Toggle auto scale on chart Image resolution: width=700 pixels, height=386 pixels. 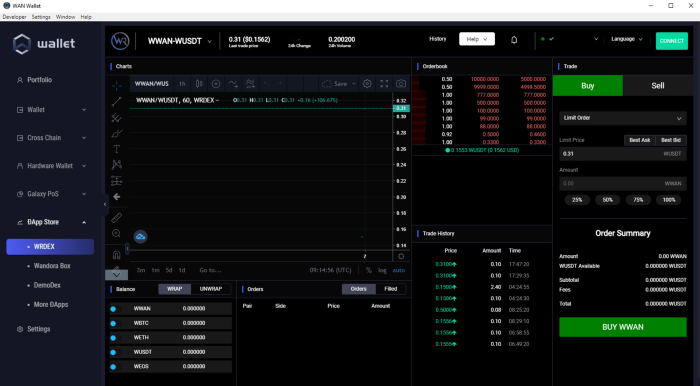coord(399,270)
